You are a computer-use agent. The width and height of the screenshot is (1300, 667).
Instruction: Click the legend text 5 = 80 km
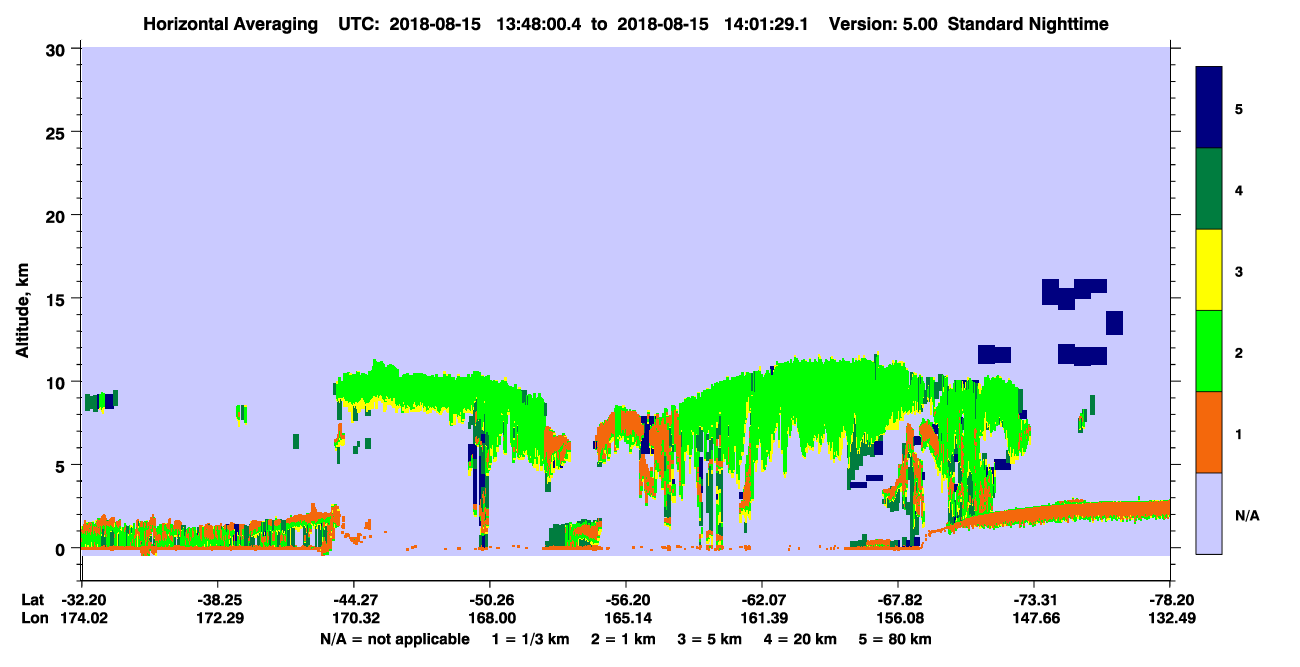[896, 639]
